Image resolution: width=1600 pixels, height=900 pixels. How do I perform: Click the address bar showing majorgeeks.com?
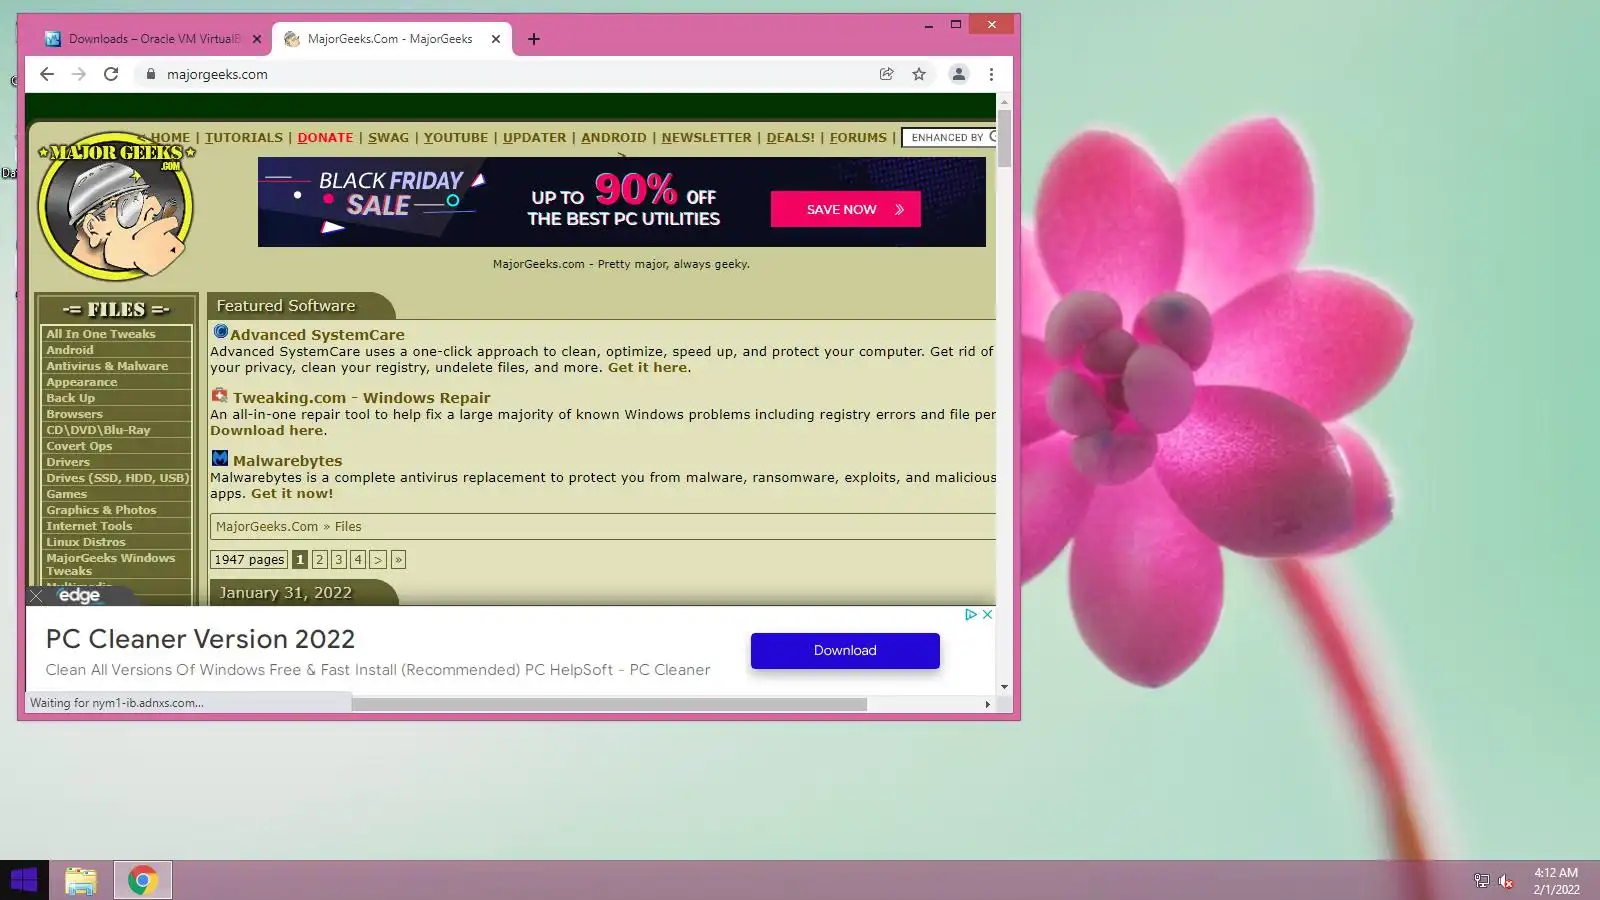(510, 74)
